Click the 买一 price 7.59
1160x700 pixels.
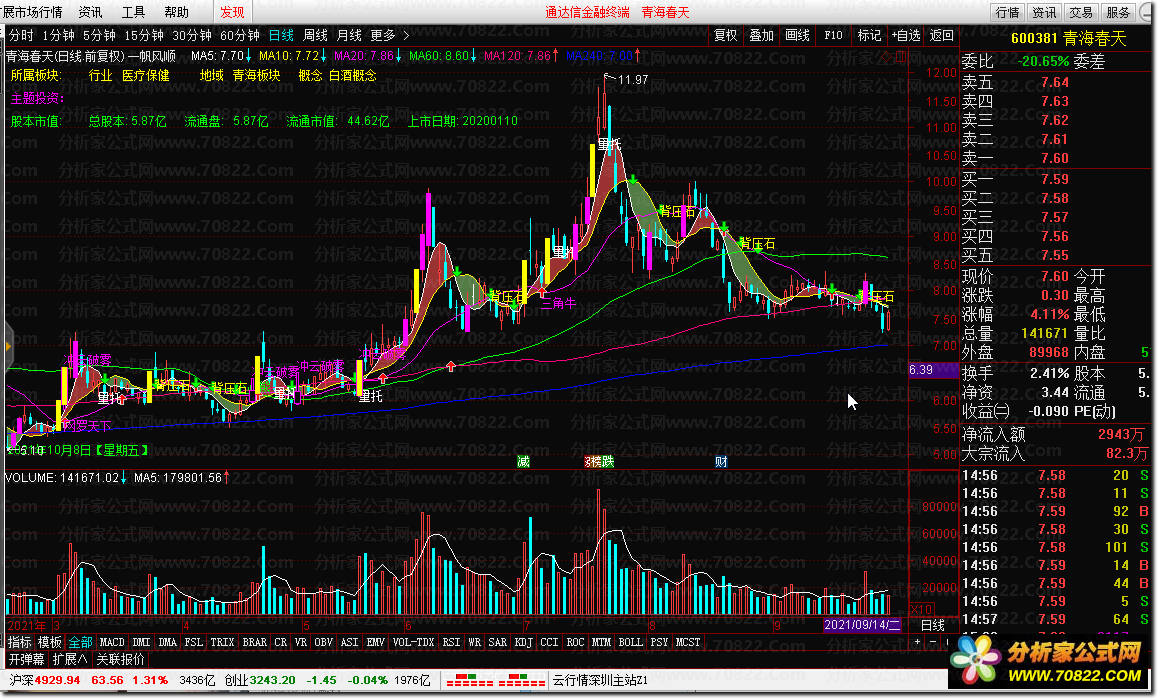pos(1055,179)
